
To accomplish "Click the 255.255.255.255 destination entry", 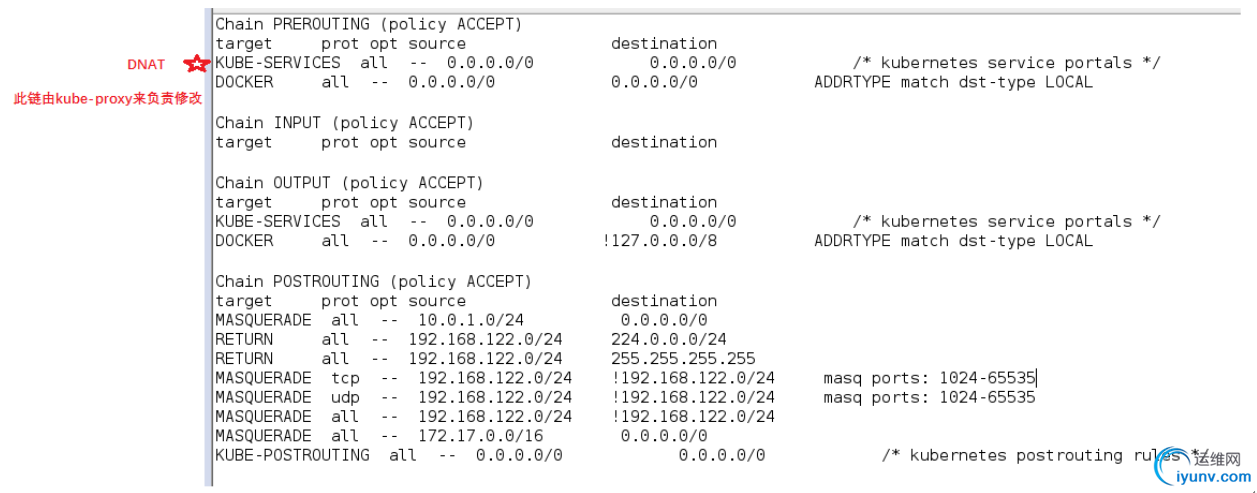I will coord(683,359).
